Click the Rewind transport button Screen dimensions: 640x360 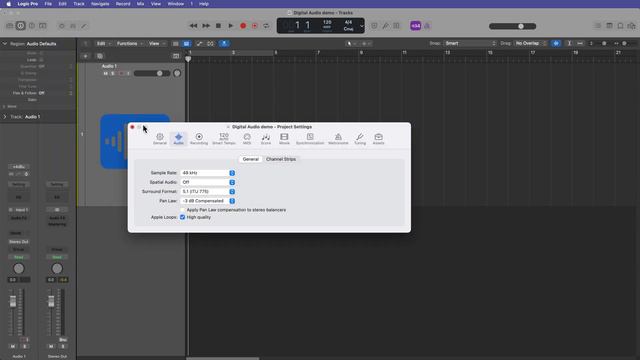193,26
